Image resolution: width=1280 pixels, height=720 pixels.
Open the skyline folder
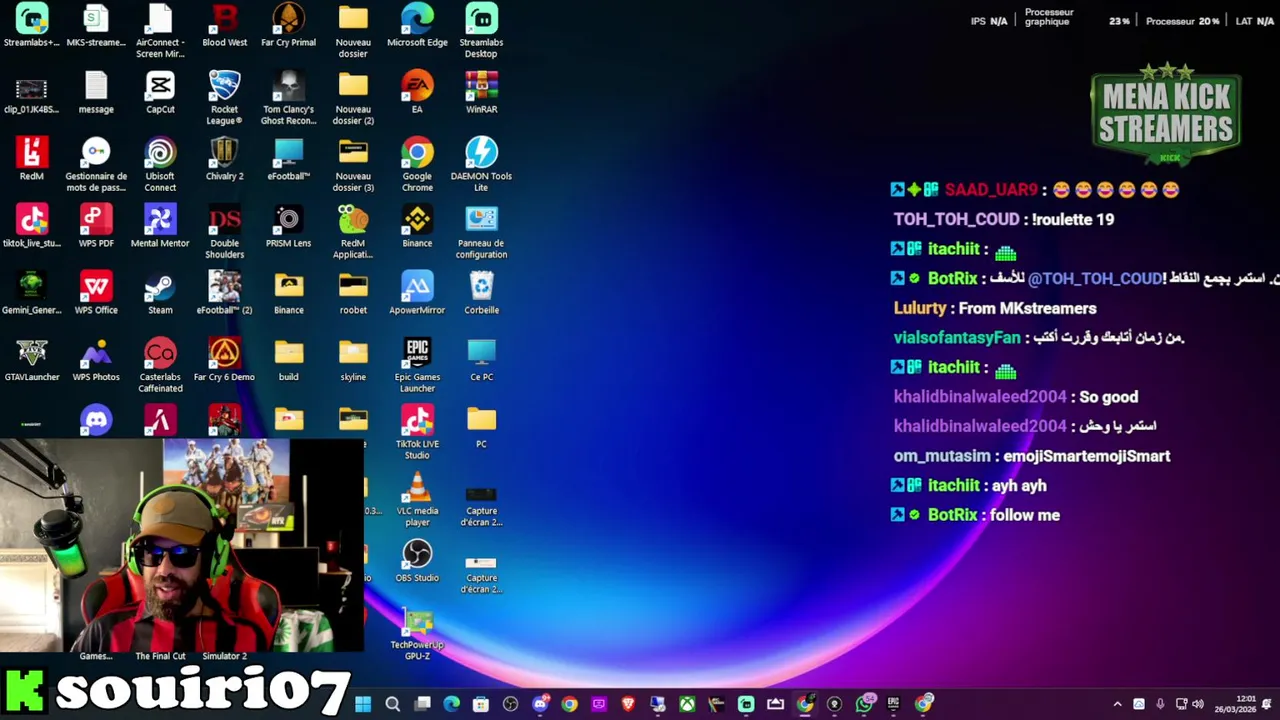coord(353,361)
